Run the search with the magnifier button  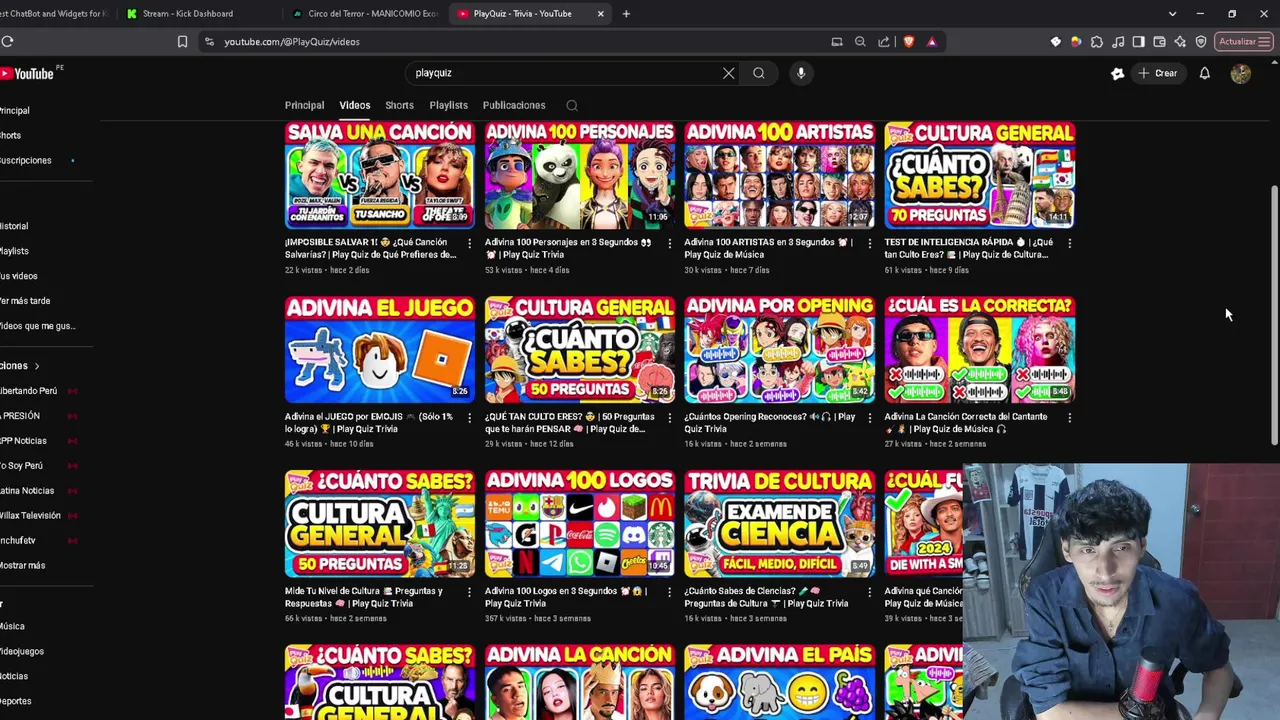click(x=759, y=73)
